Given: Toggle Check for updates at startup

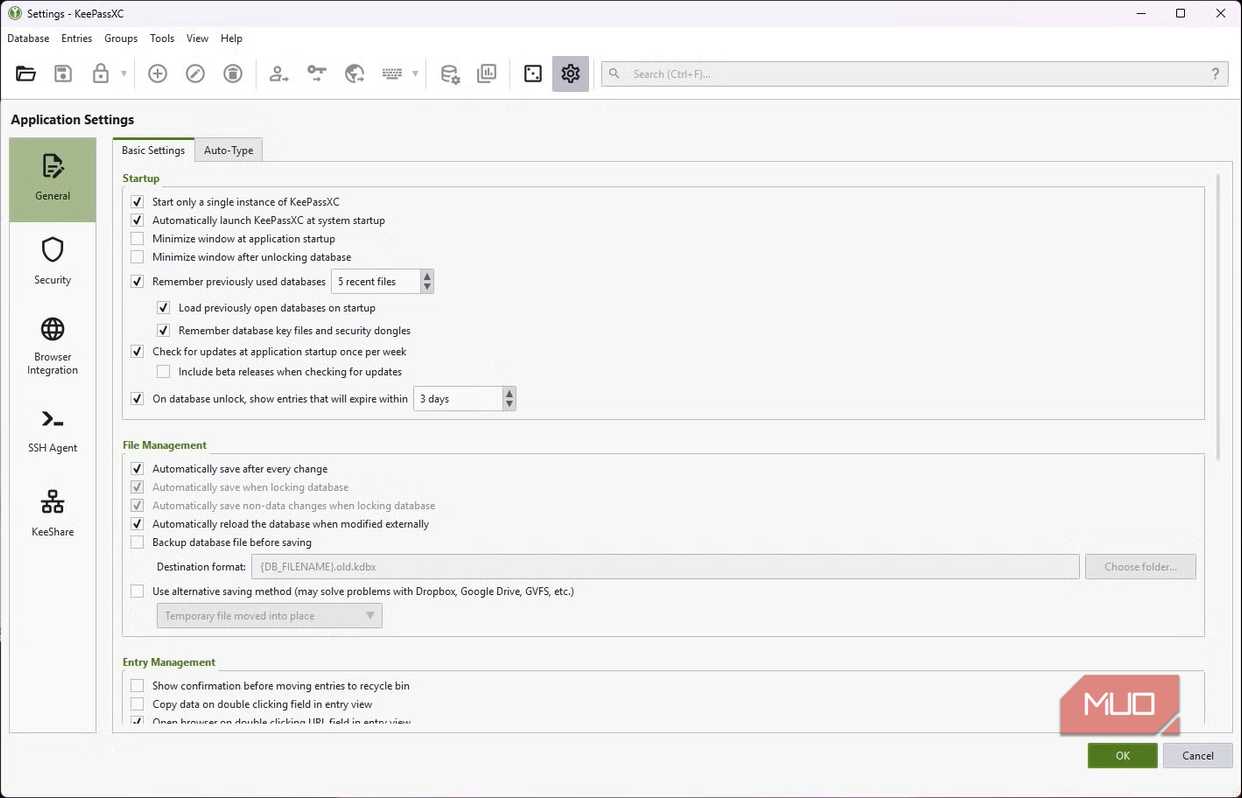Looking at the screenshot, I should click(x=138, y=352).
